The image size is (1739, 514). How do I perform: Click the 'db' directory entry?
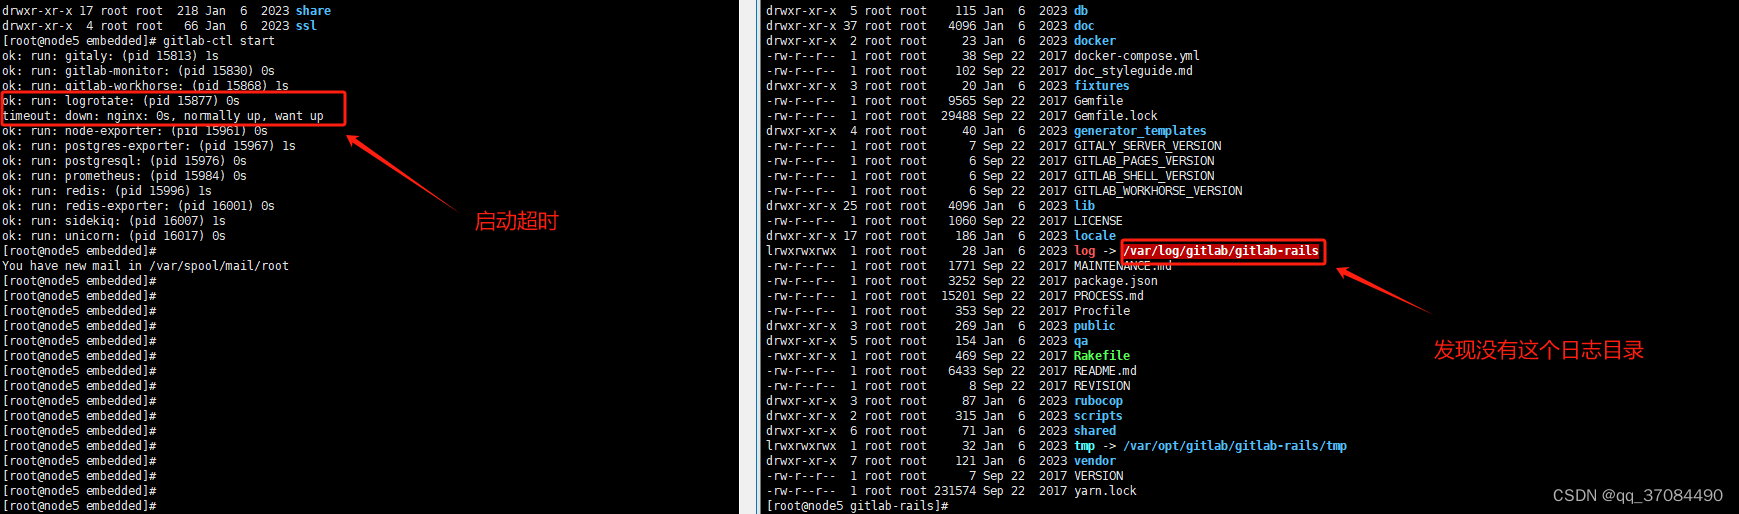tap(1081, 11)
